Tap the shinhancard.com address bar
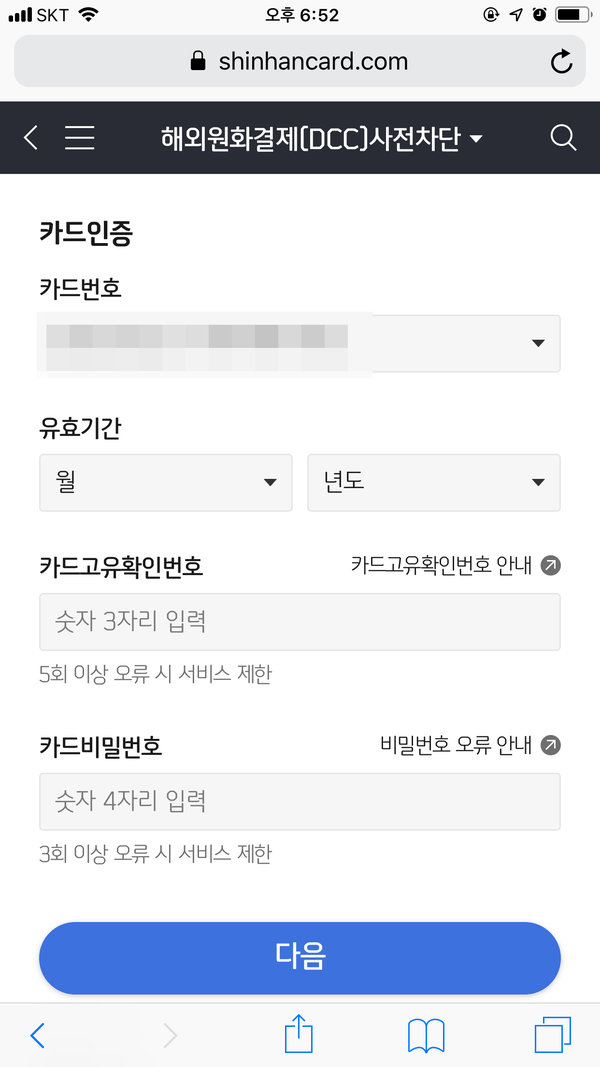The width and height of the screenshot is (600, 1067). coord(299,62)
